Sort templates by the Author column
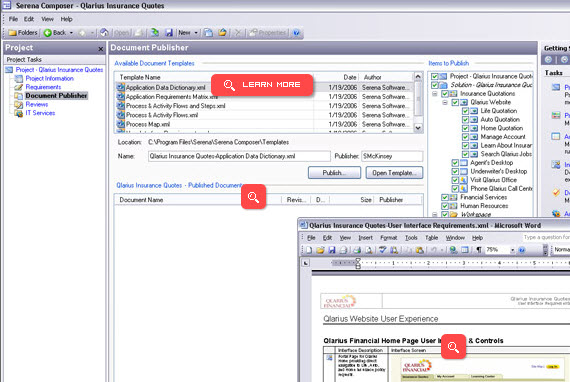570x382 pixels. (x=386, y=77)
